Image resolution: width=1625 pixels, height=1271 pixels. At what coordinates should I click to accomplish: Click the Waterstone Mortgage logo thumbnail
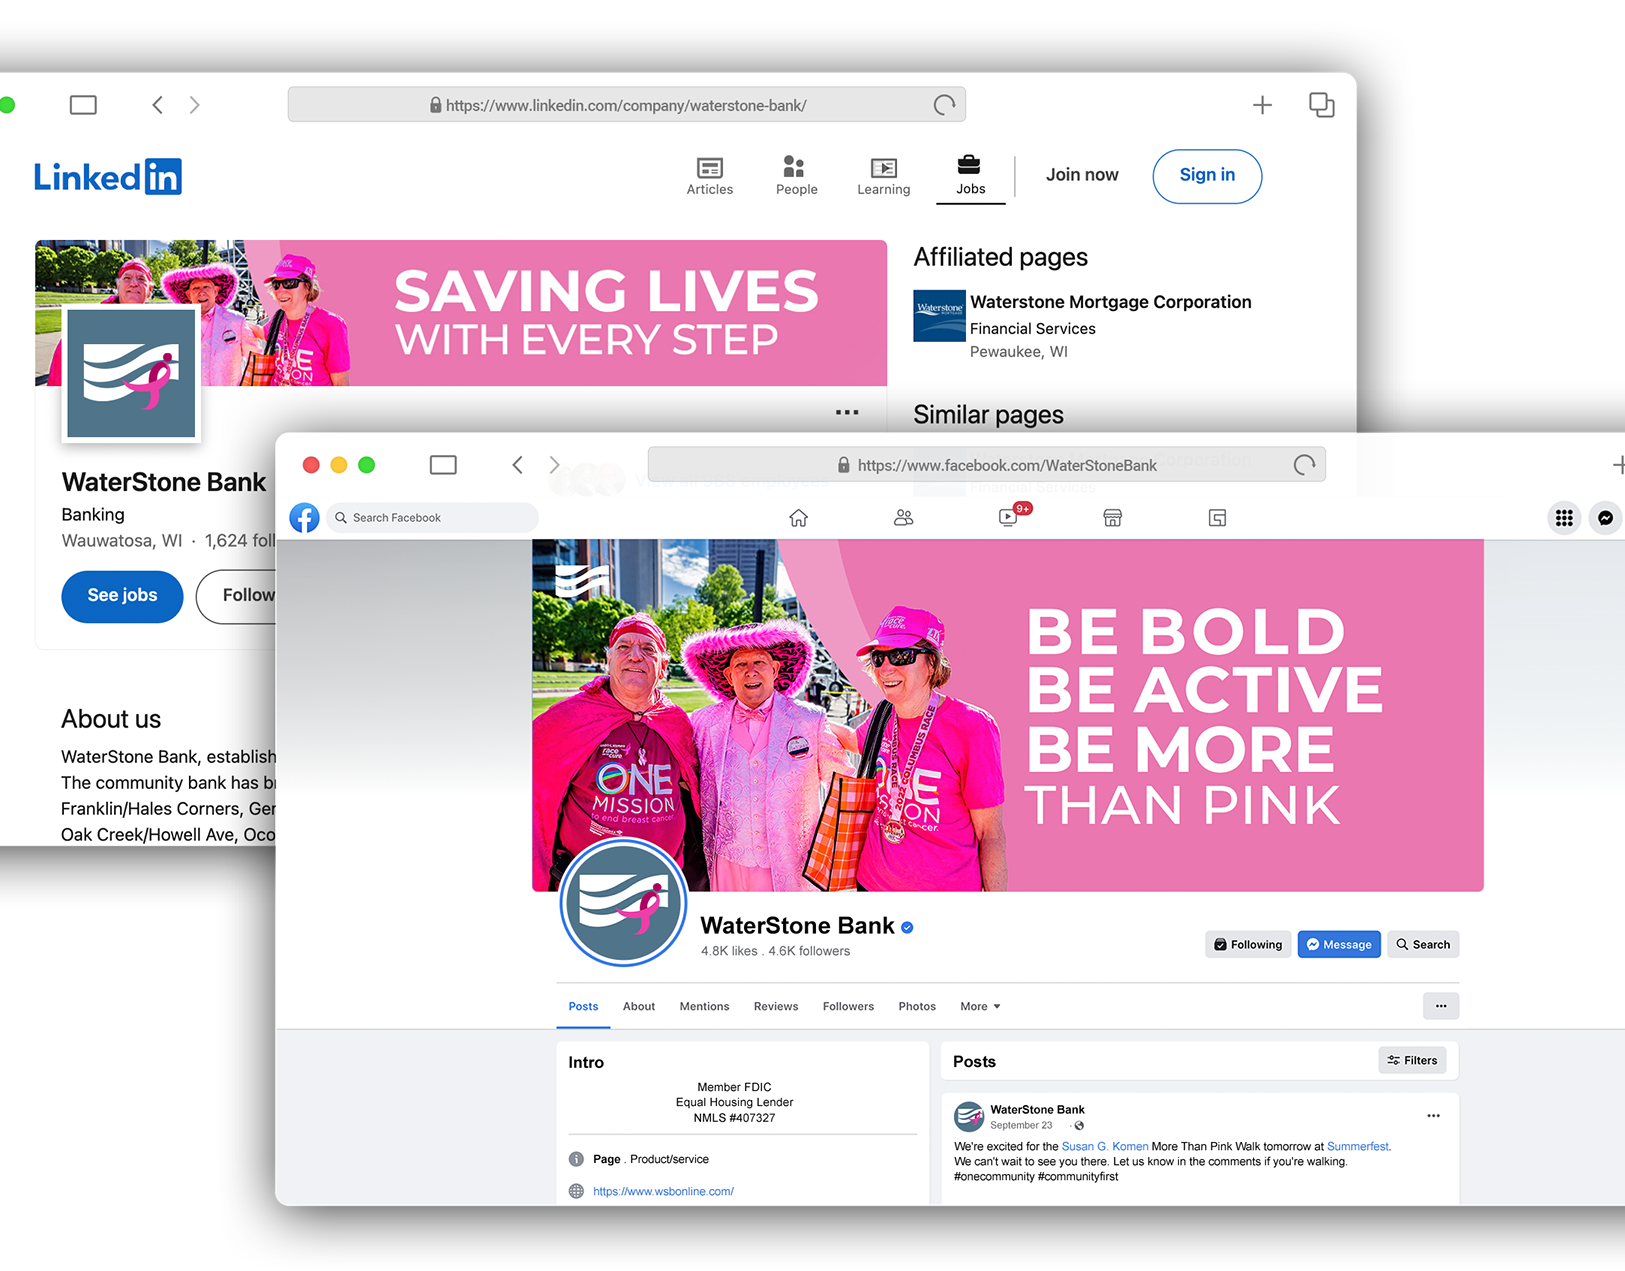939,316
